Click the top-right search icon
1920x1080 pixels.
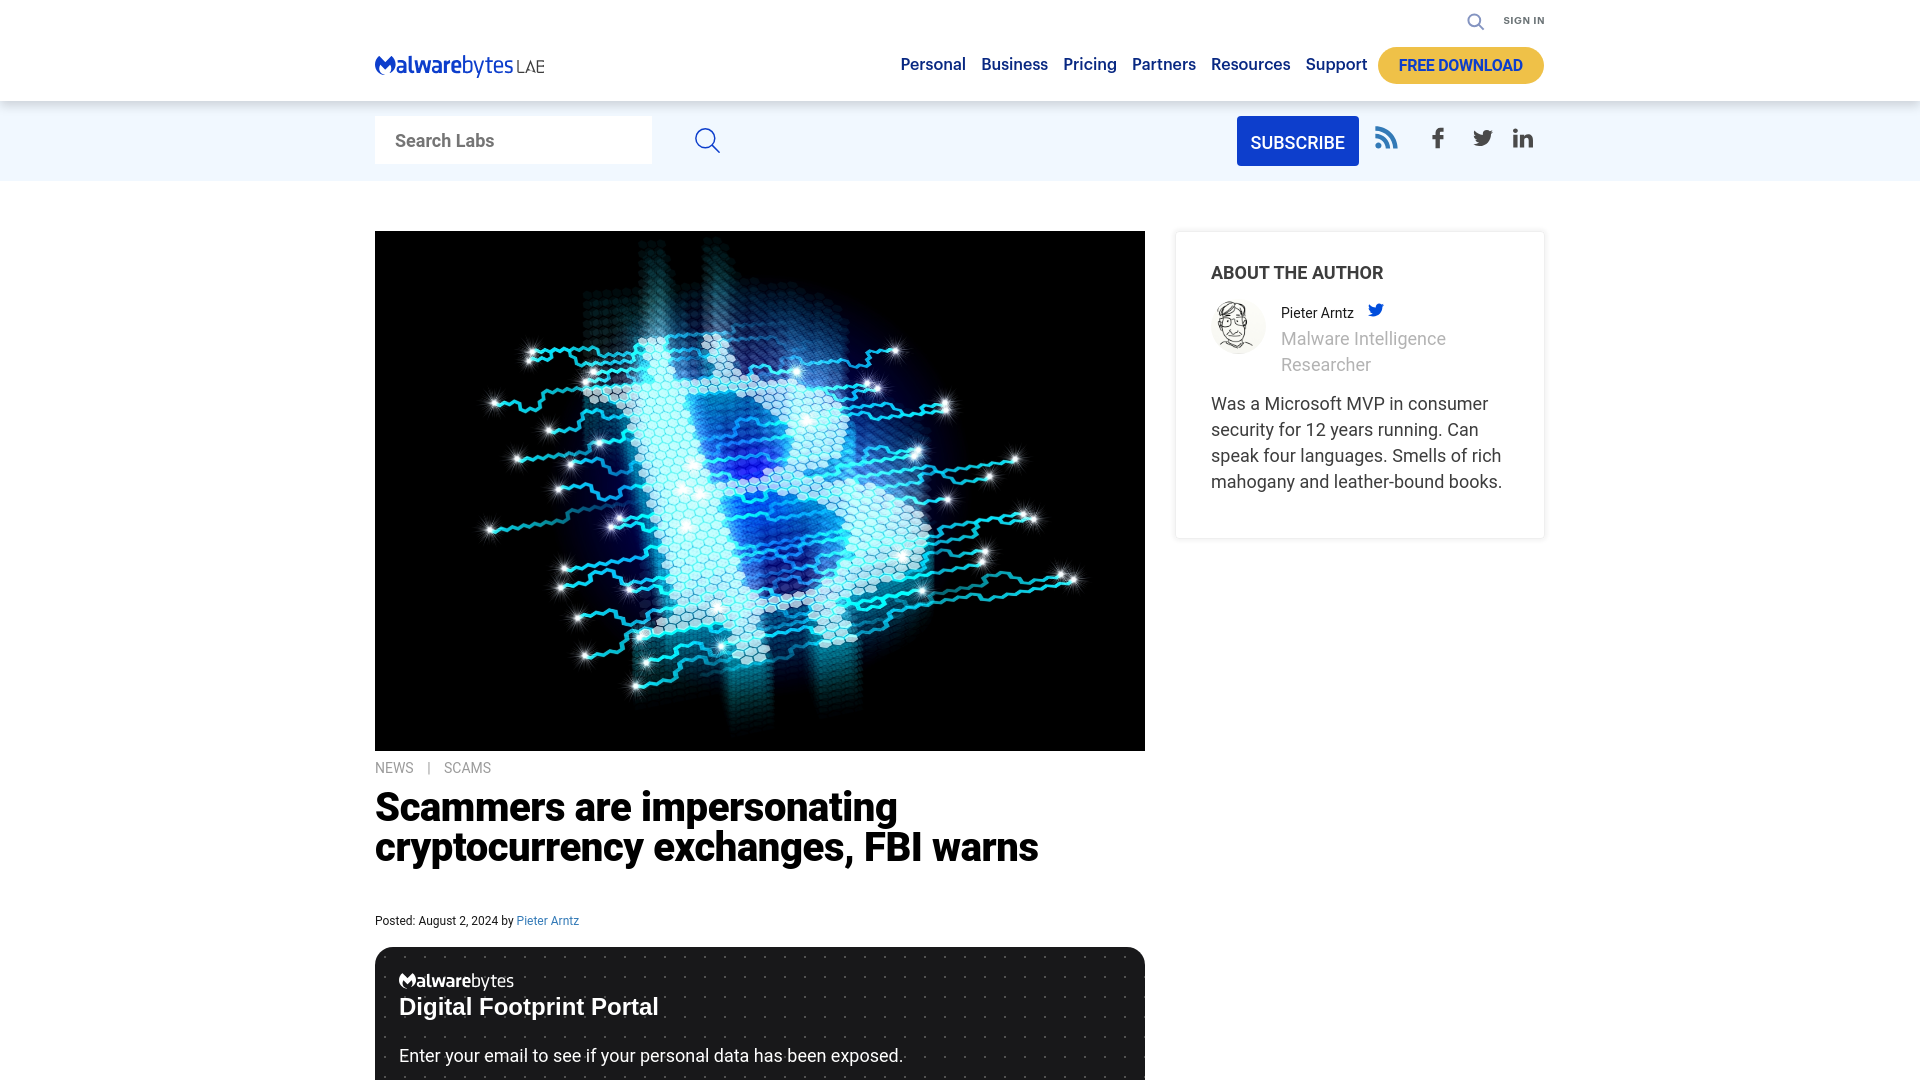1476,20
